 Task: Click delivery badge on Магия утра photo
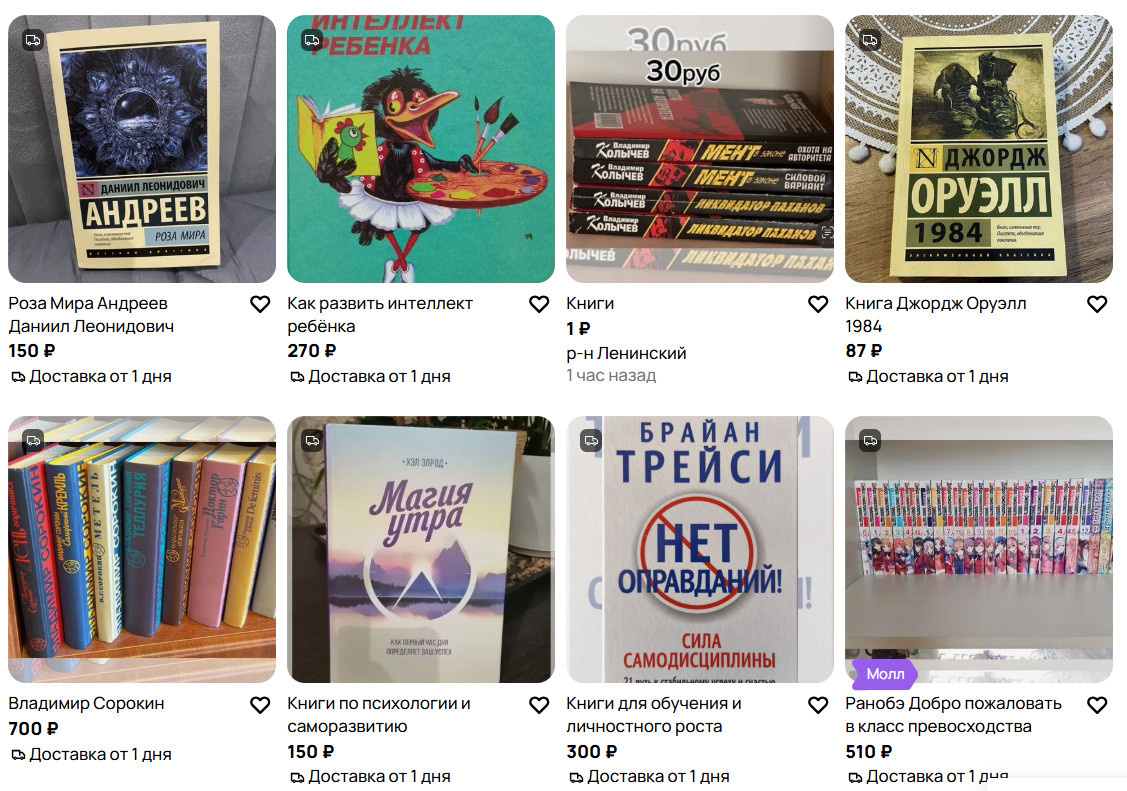tap(312, 440)
